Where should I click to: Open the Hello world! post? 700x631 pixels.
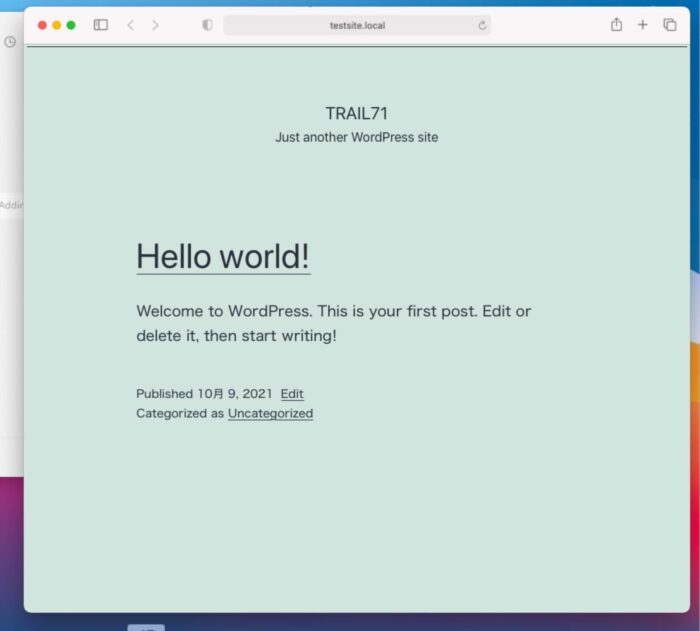(223, 257)
